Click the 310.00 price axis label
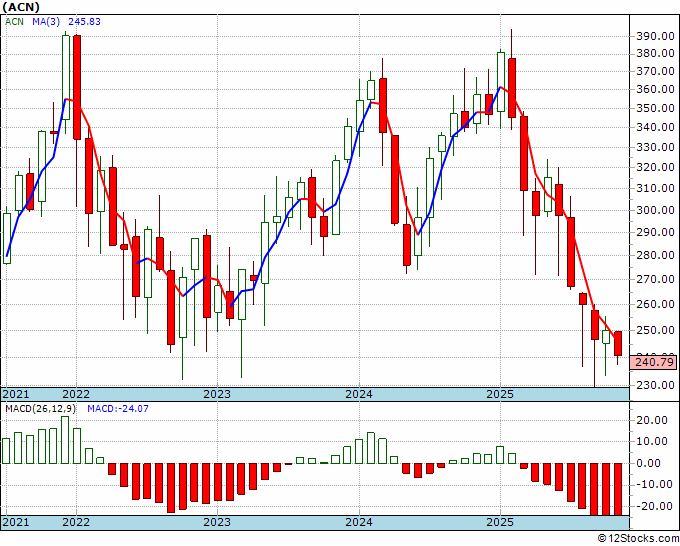Viewport: 680px width, 546px height. coord(655,188)
